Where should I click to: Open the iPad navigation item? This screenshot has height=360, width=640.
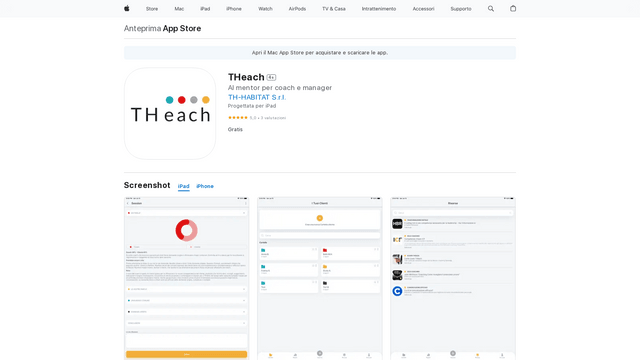205,9
